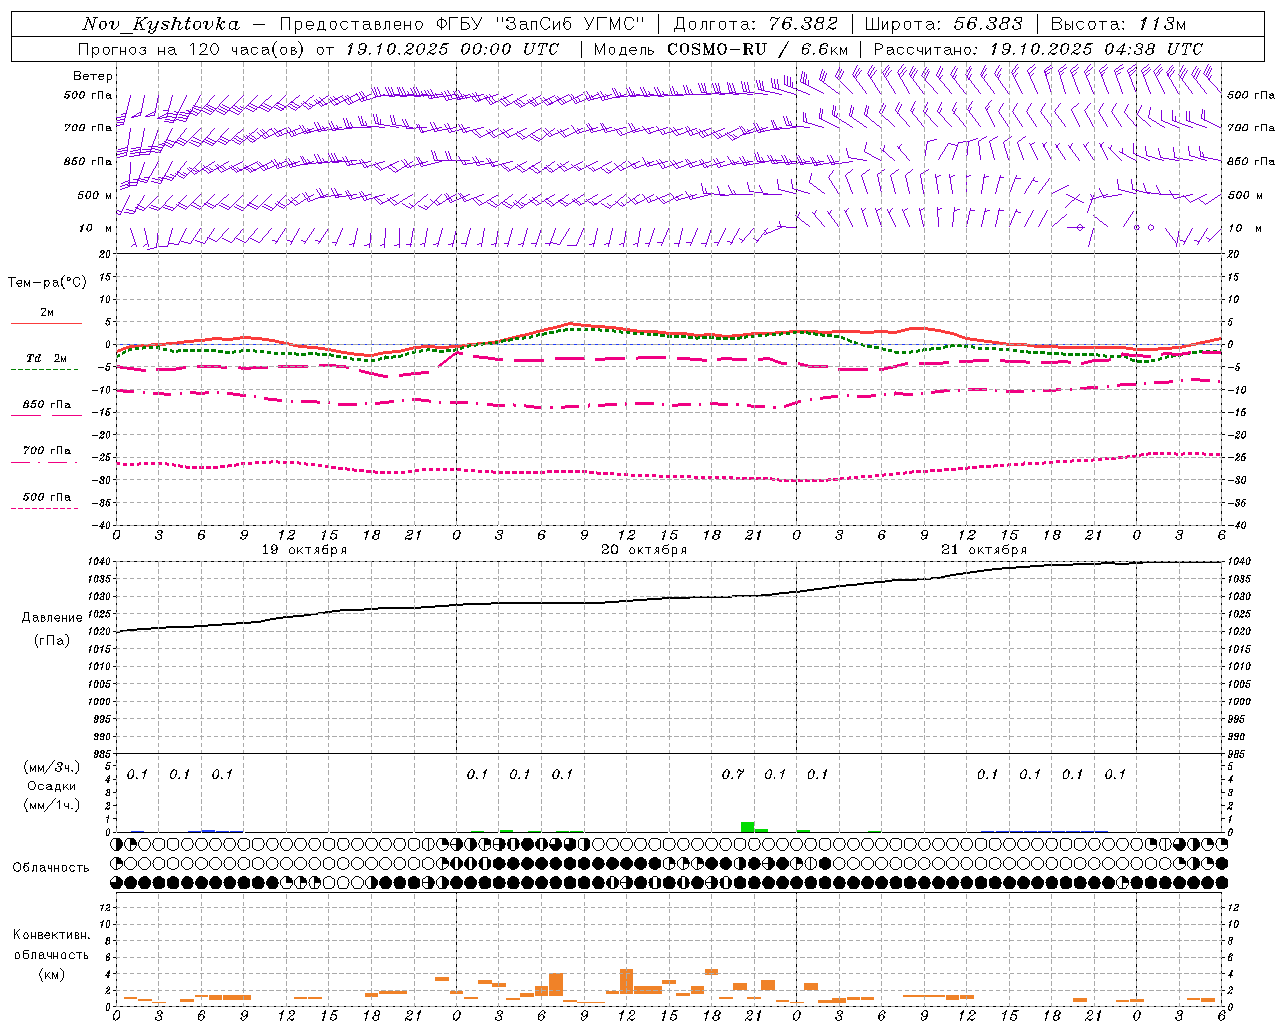Image resolution: width=1280 pixels, height=1024 pixels.
Task: Select the 'Осадки' precipitation label
Action: (x=52, y=786)
